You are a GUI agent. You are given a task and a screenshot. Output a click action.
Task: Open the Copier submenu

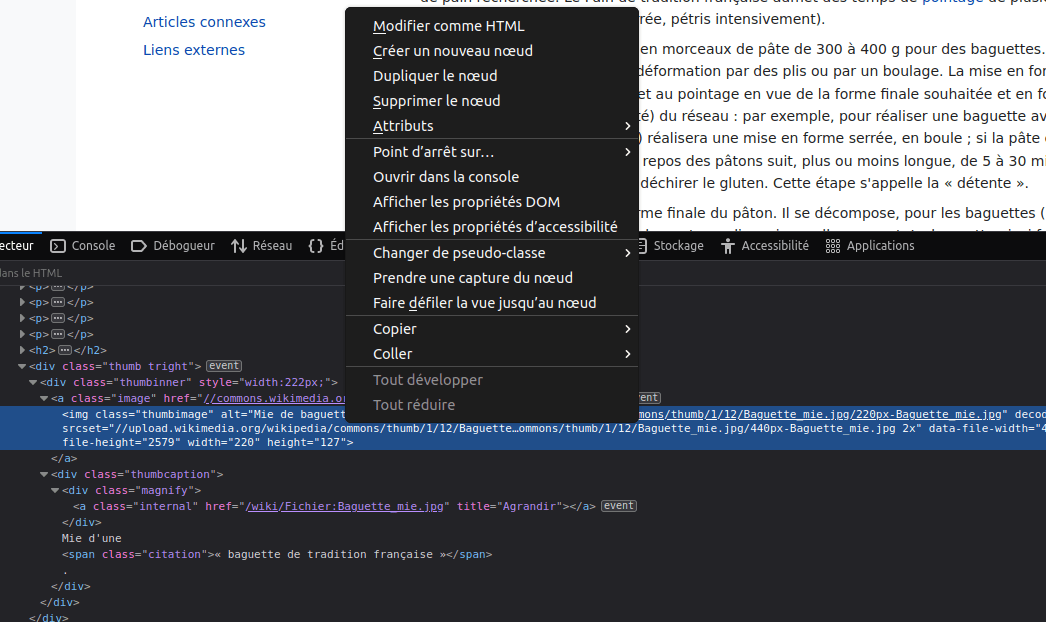pos(492,329)
